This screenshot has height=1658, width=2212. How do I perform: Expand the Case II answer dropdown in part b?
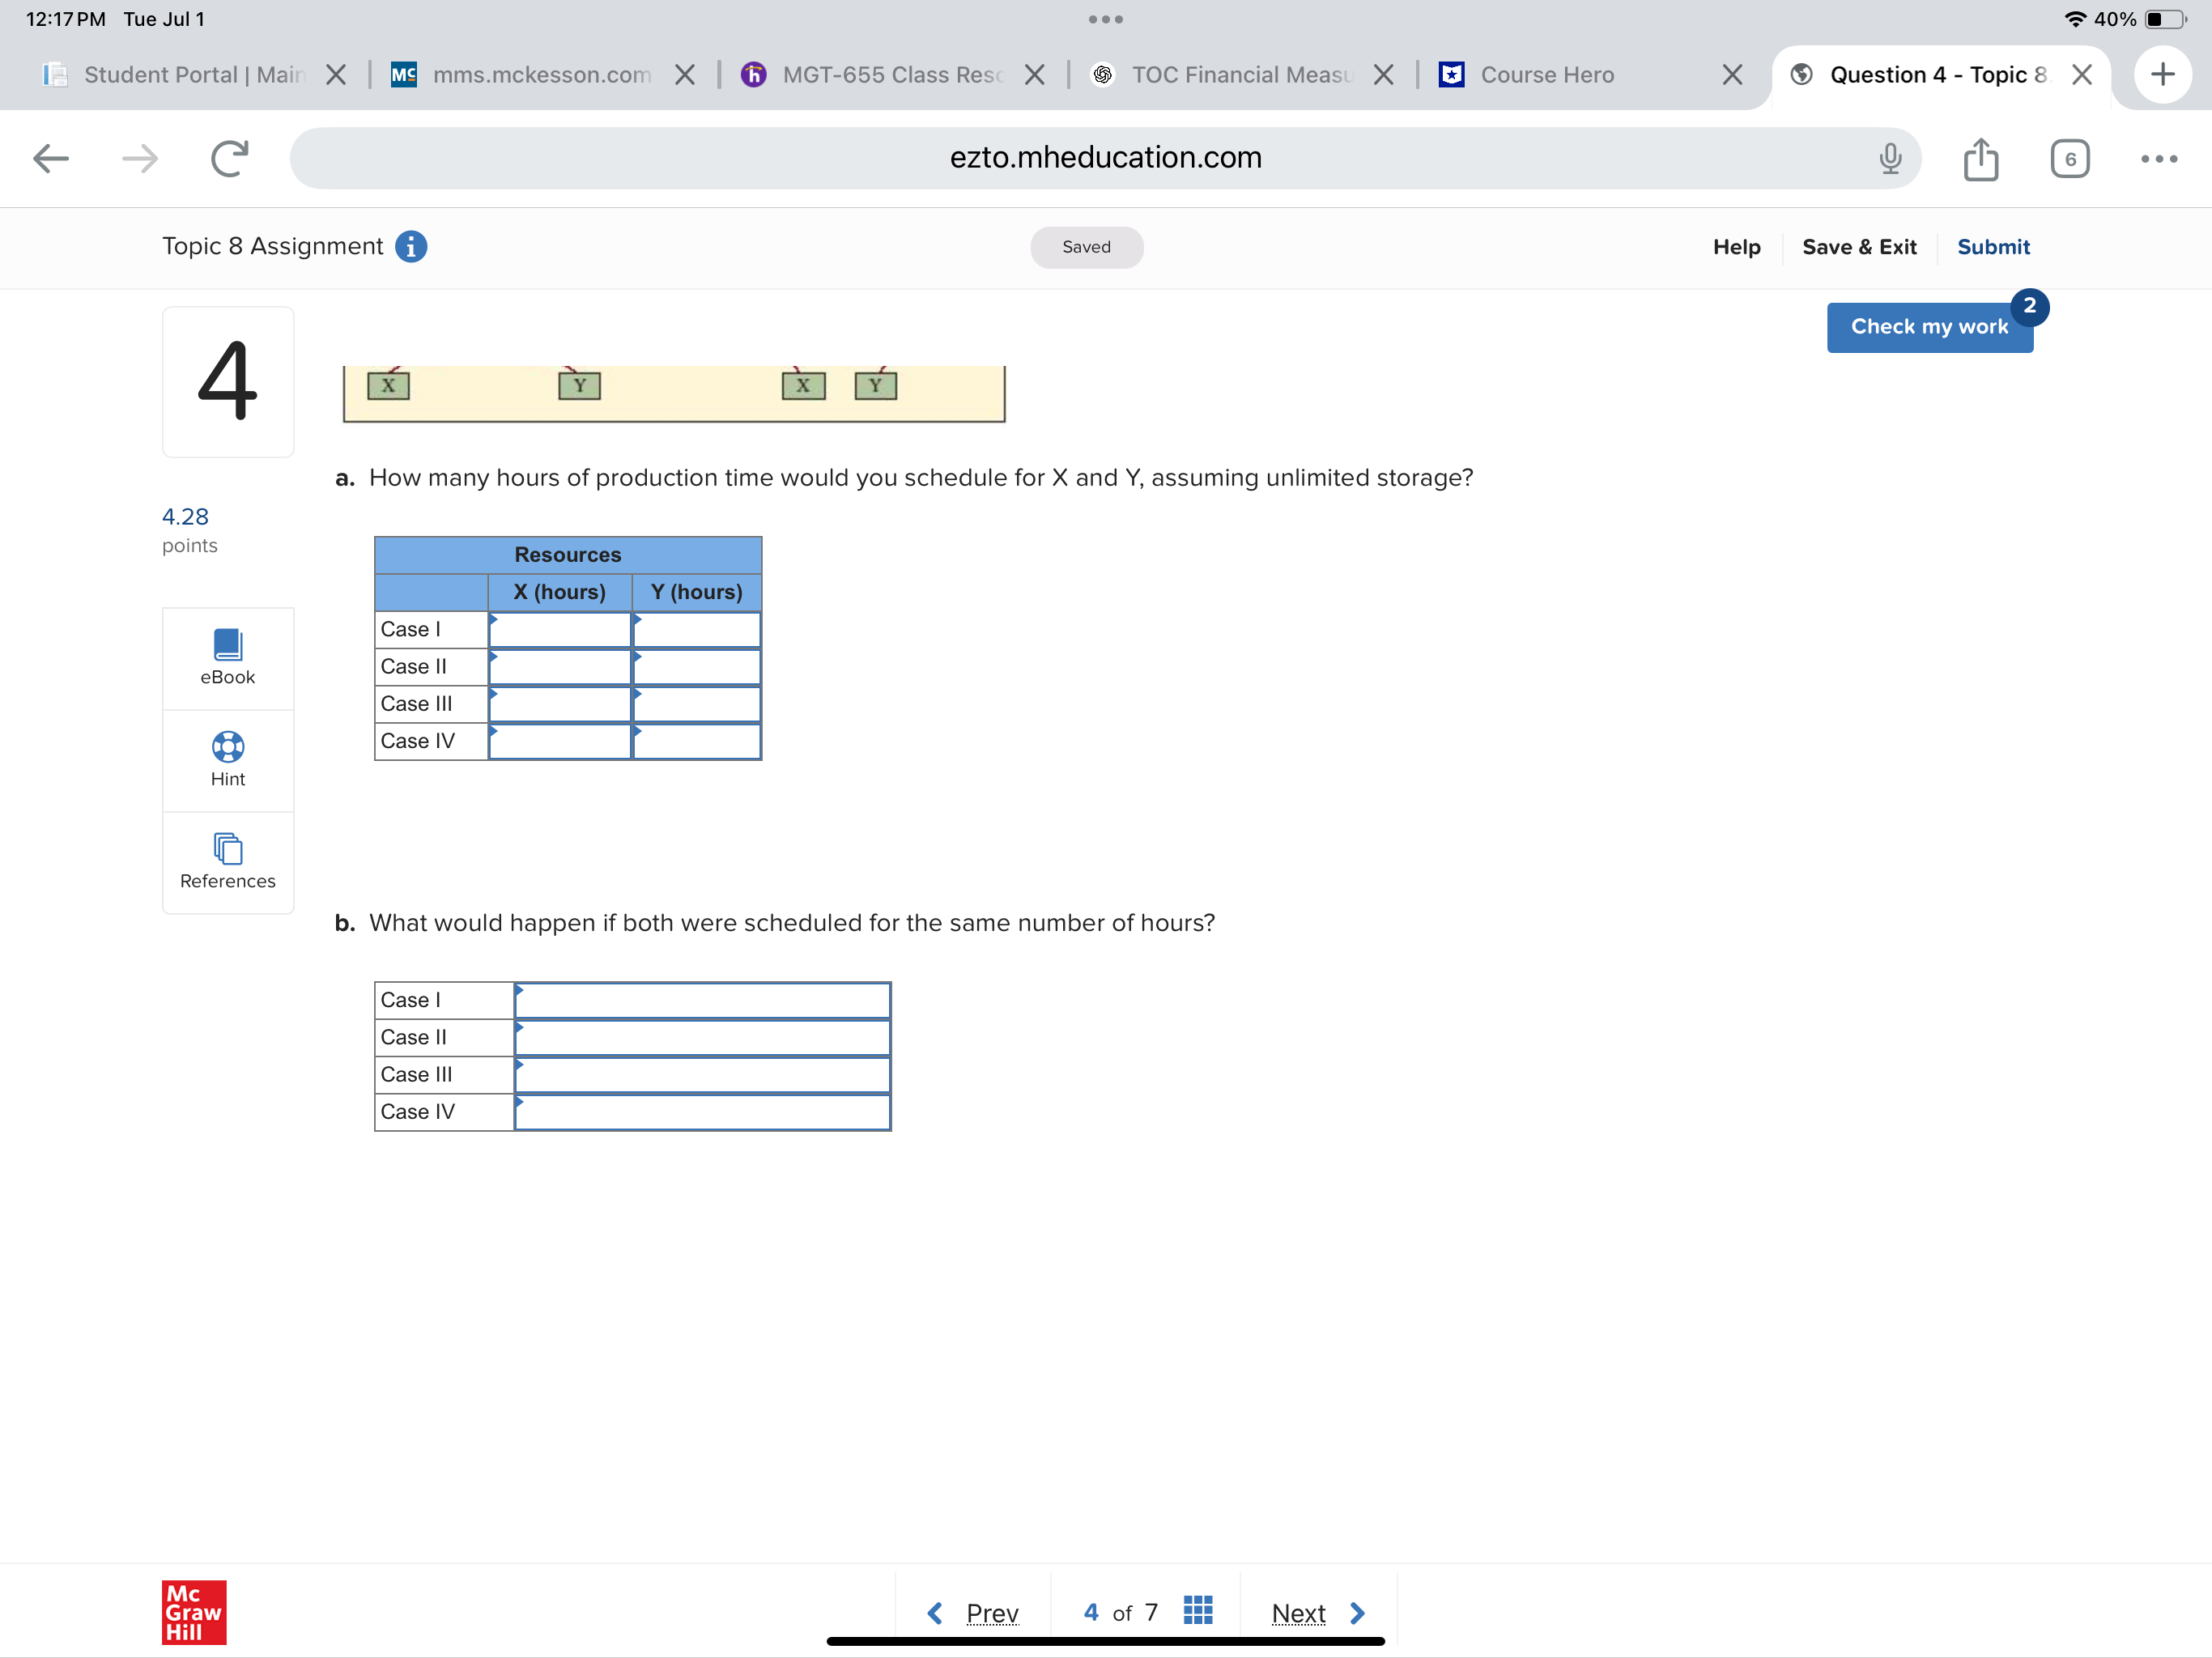tap(703, 1037)
